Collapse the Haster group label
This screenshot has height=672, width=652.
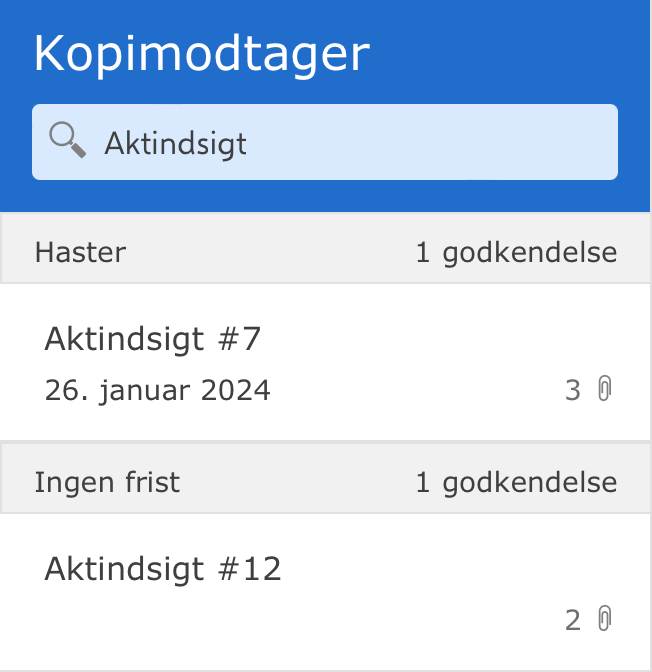pyautogui.click(x=80, y=252)
